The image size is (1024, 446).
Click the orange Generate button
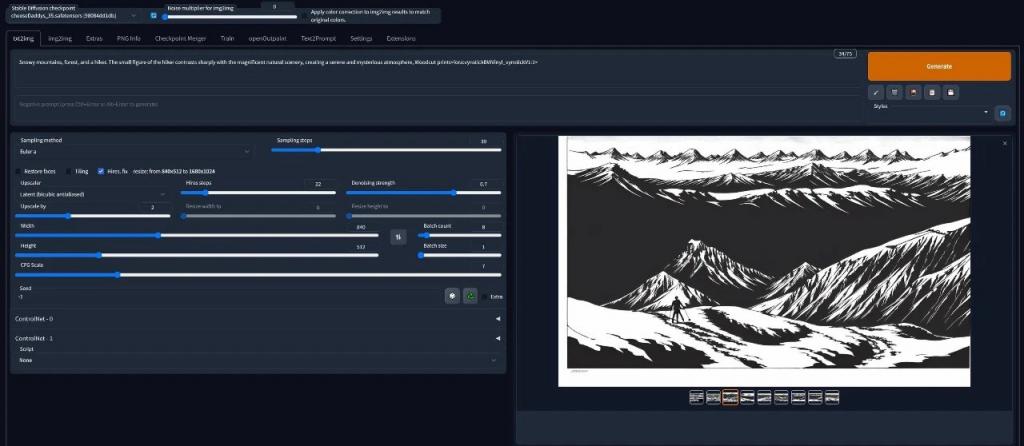pos(939,66)
